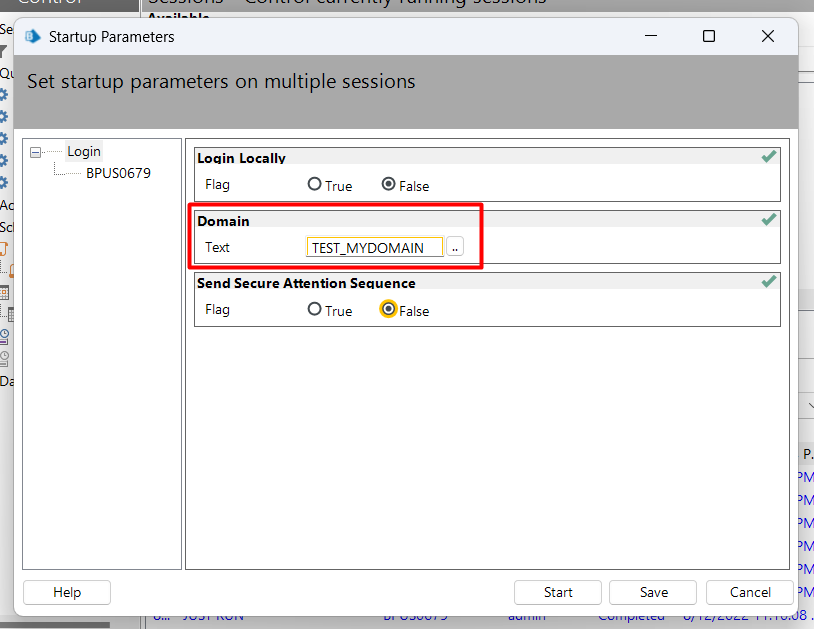The image size is (814, 629).
Task: Open the Domain text expand ellipsis button
Action: pyautogui.click(x=455, y=247)
